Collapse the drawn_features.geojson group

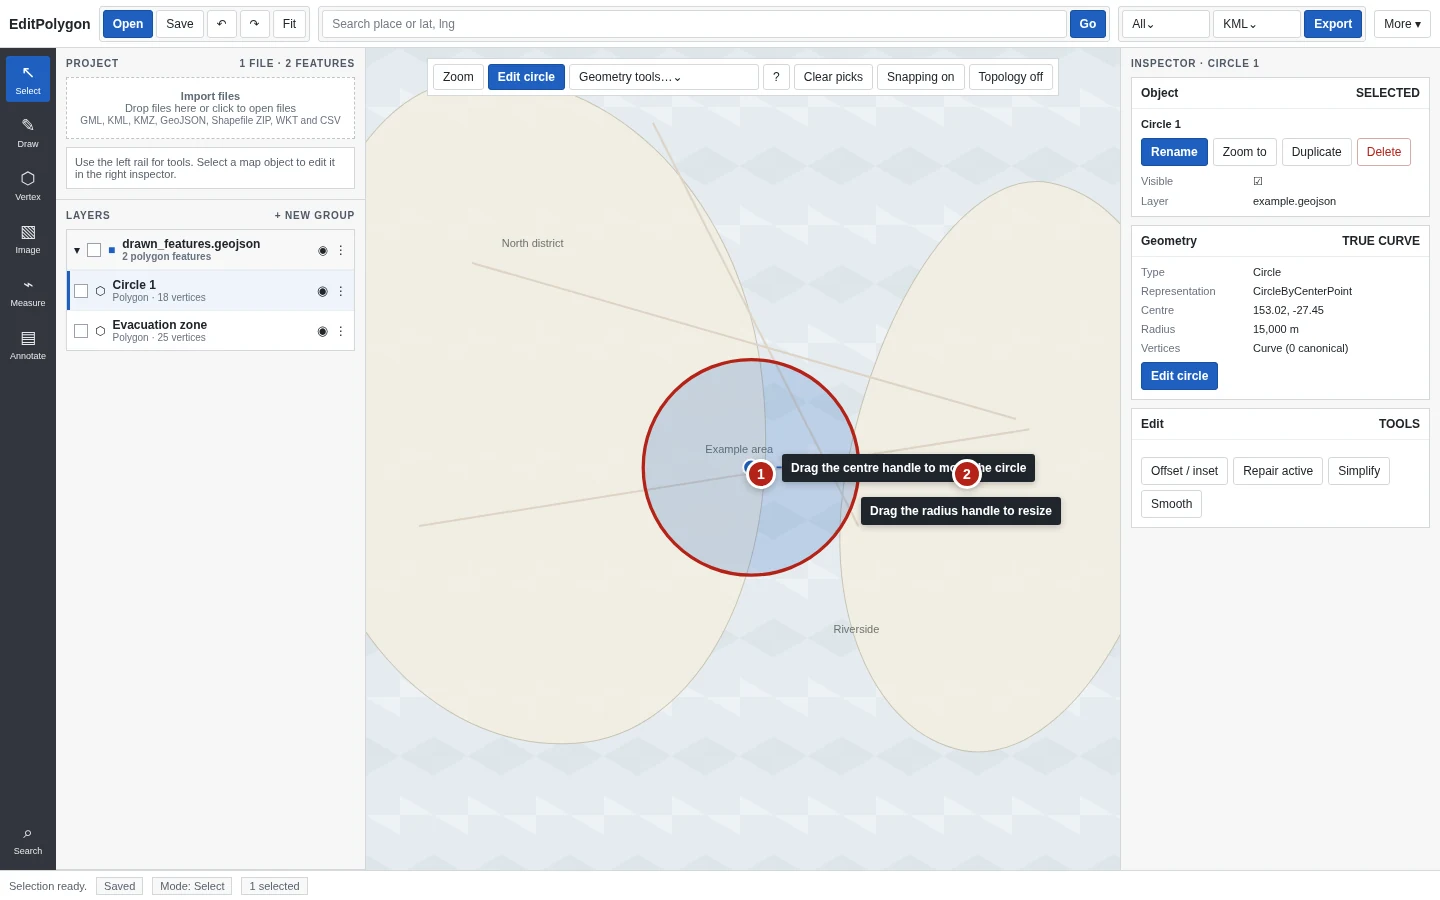[x=77, y=250]
